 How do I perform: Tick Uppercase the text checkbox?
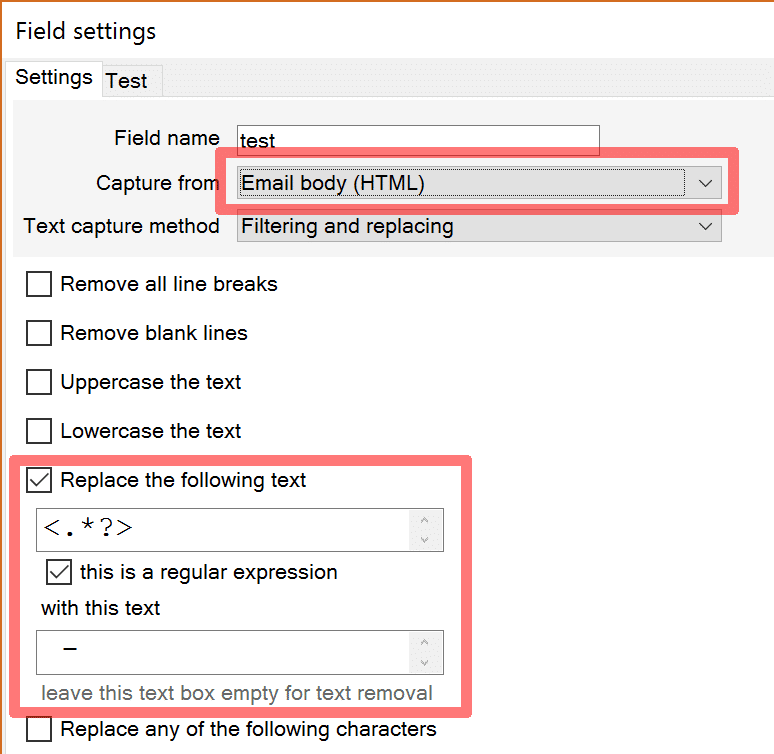tap(39, 382)
